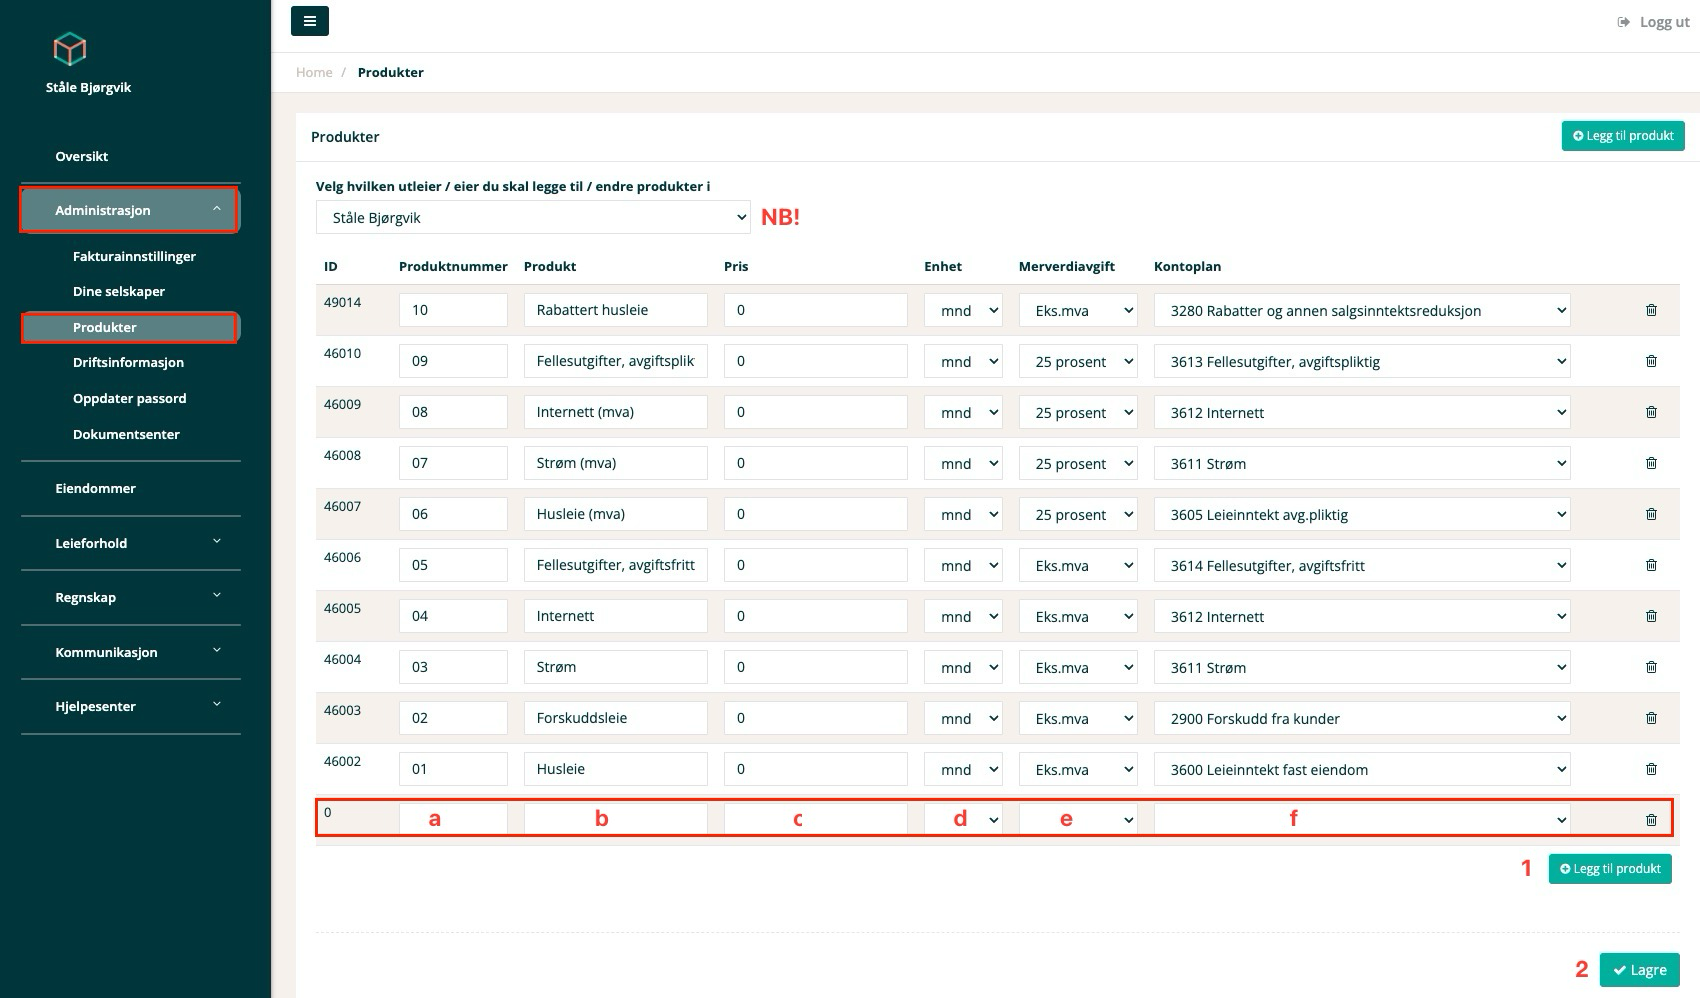
Task: Open Kontoplan dropdown showing 3280 Rabatter
Action: tap(1362, 310)
